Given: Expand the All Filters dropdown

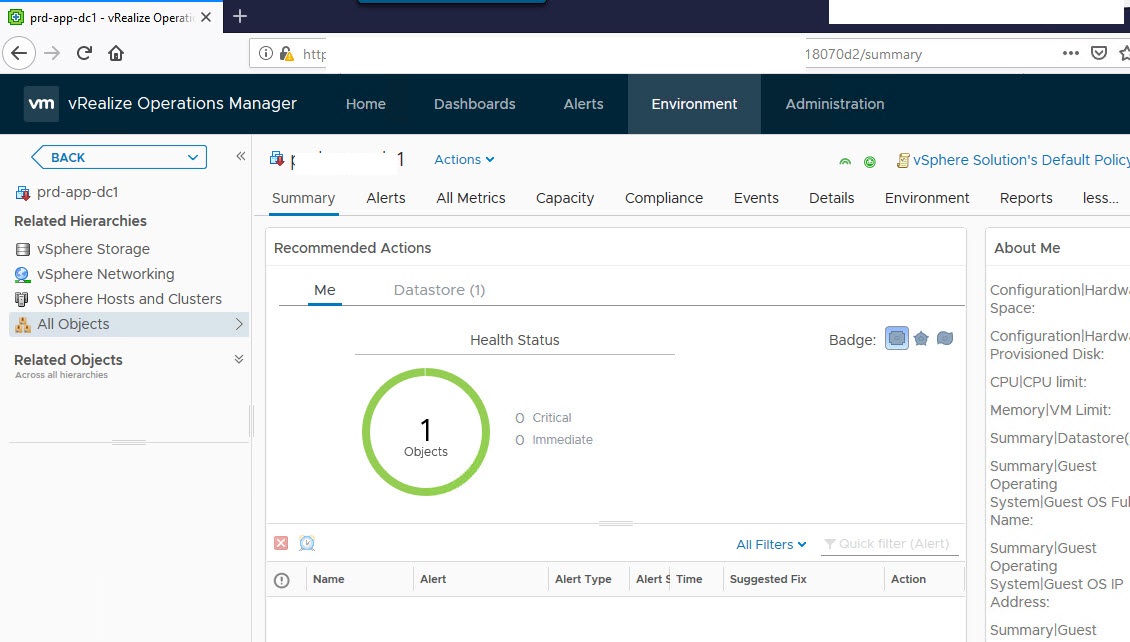Looking at the screenshot, I should click(771, 544).
